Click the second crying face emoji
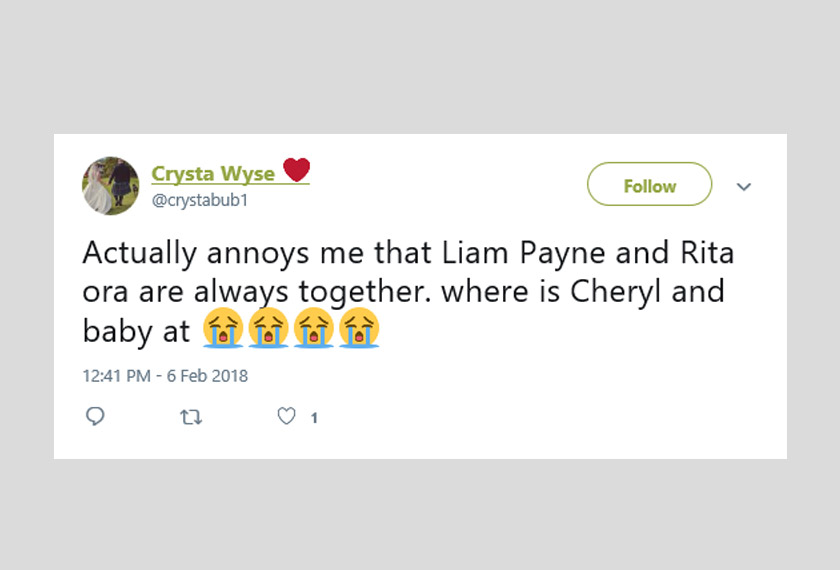The width and height of the screenshot is (840, 570). click(x=268, y=330)
